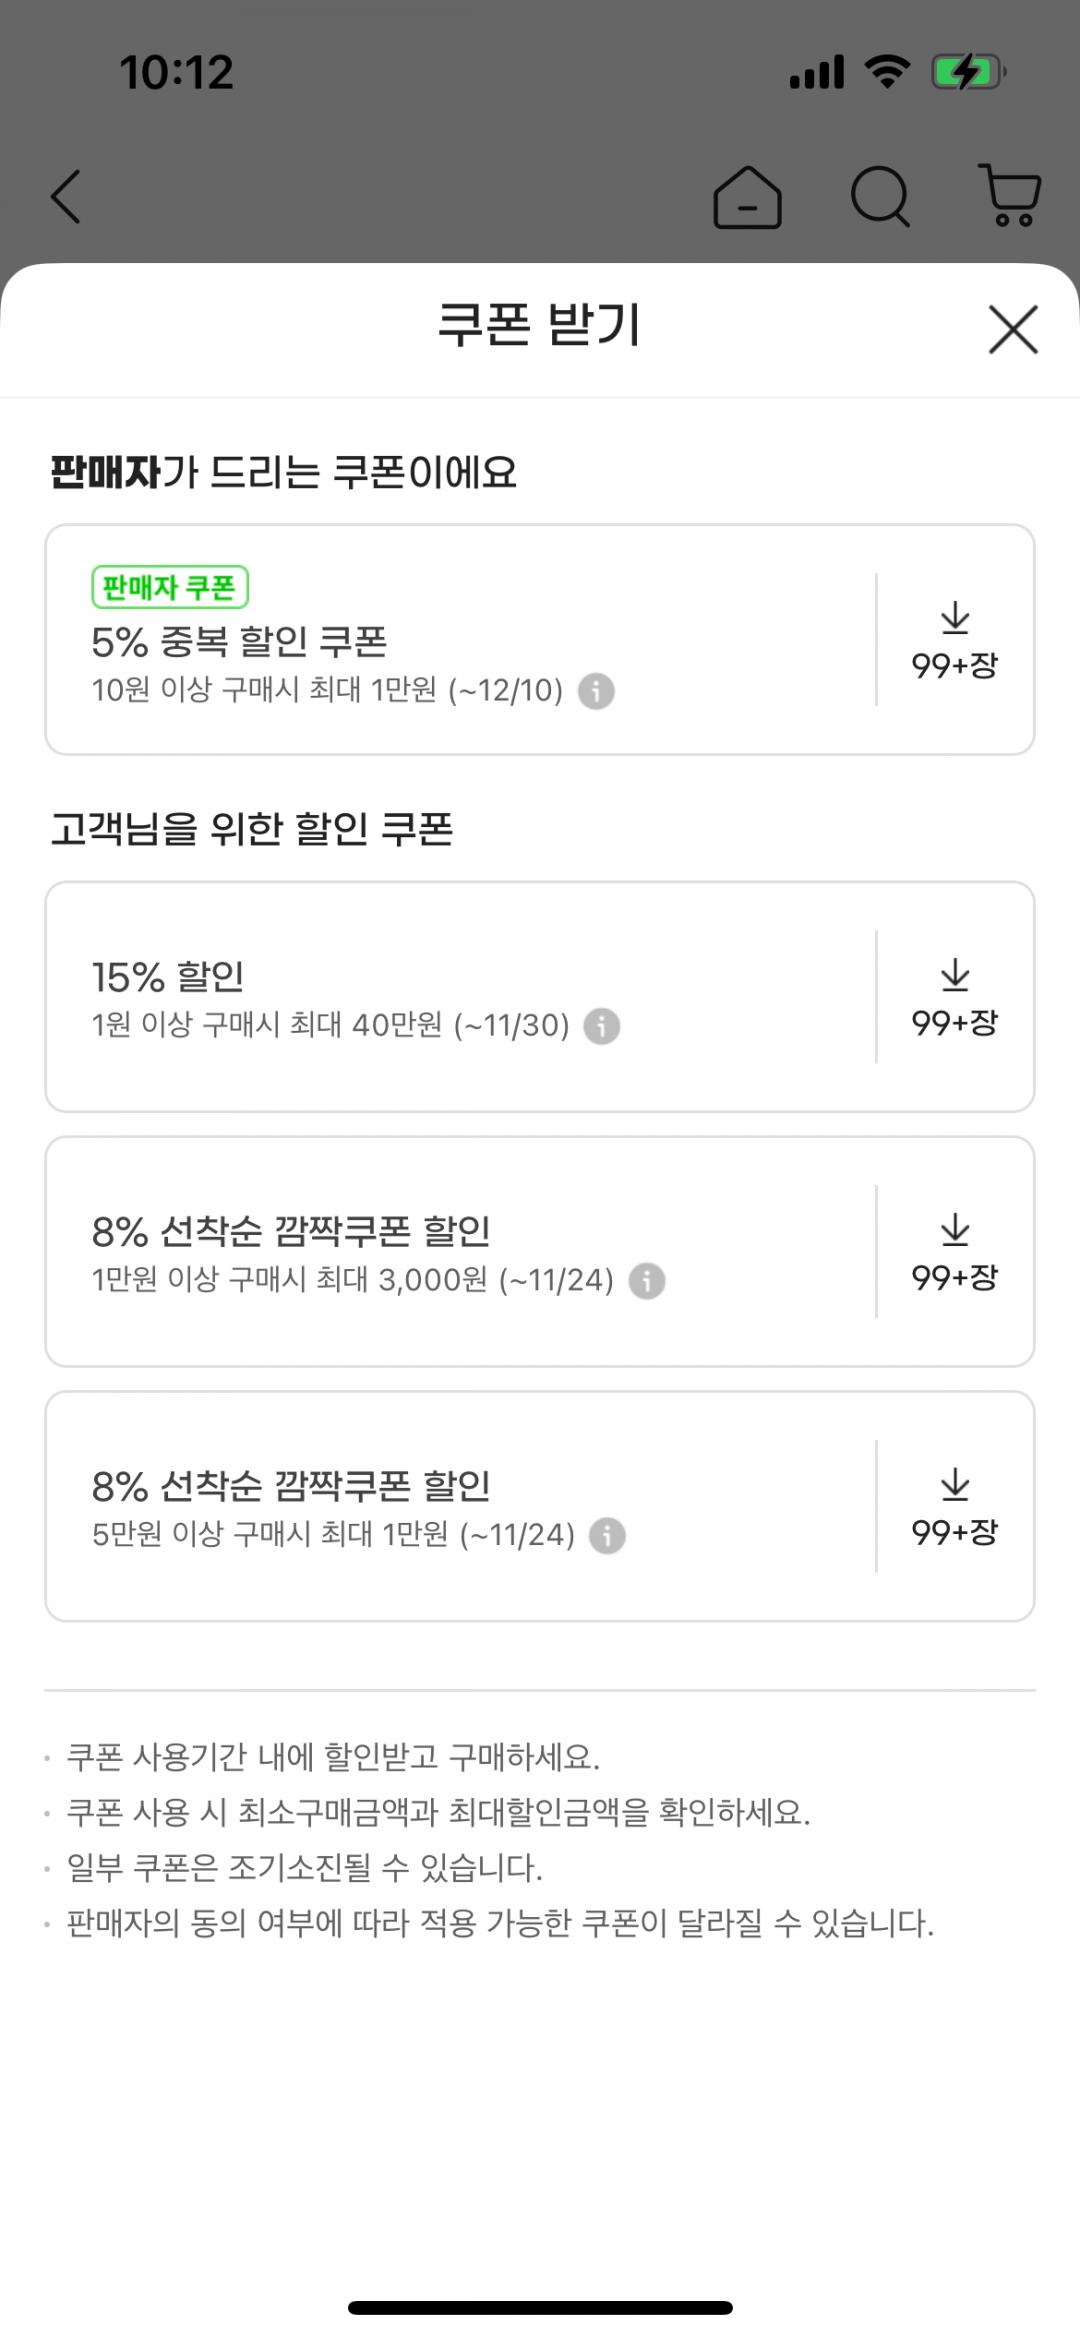Download the 8% coupon for 1만원 이상
Screen dimensions: 1080x2337
tap(955, 1252)
